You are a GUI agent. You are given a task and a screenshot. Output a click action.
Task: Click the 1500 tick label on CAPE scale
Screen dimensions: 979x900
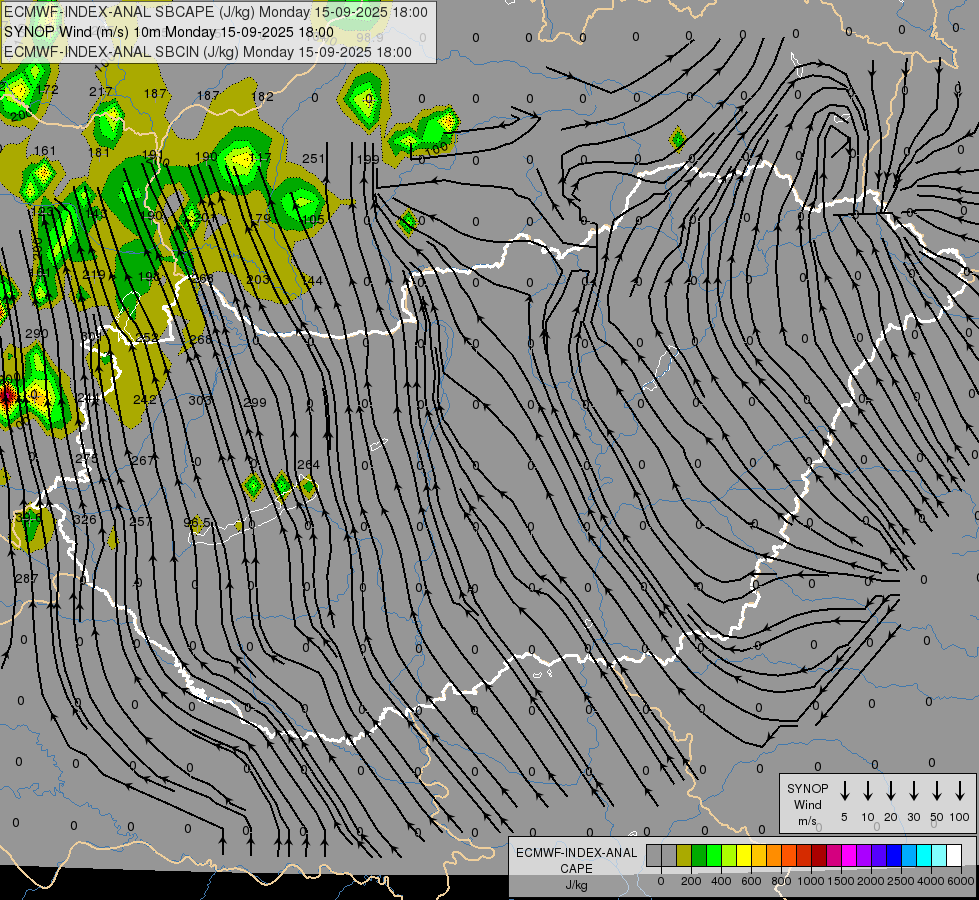840,881
